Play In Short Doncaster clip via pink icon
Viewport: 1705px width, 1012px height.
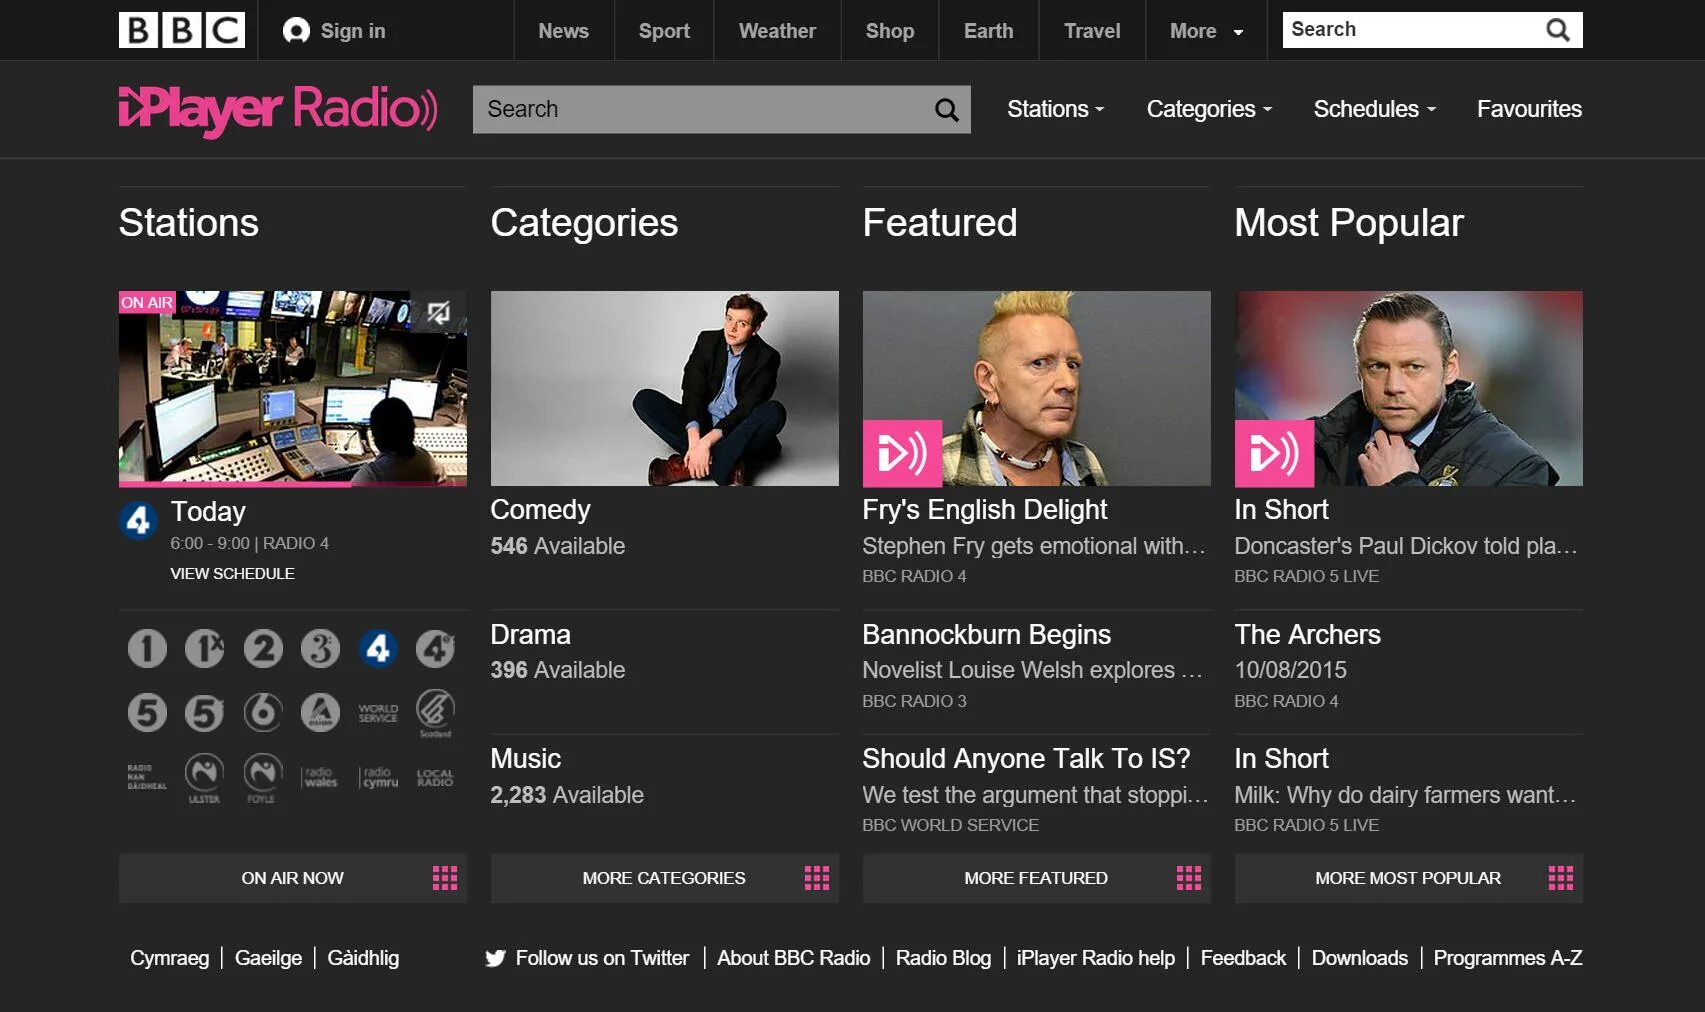click(x=1274, y=453)
